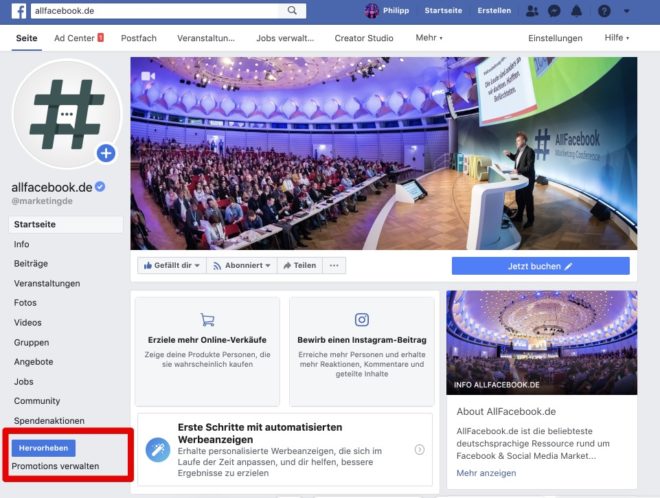Click the video camera icon on cover photo
Viewport: 660px width, 498px height.
148,76
